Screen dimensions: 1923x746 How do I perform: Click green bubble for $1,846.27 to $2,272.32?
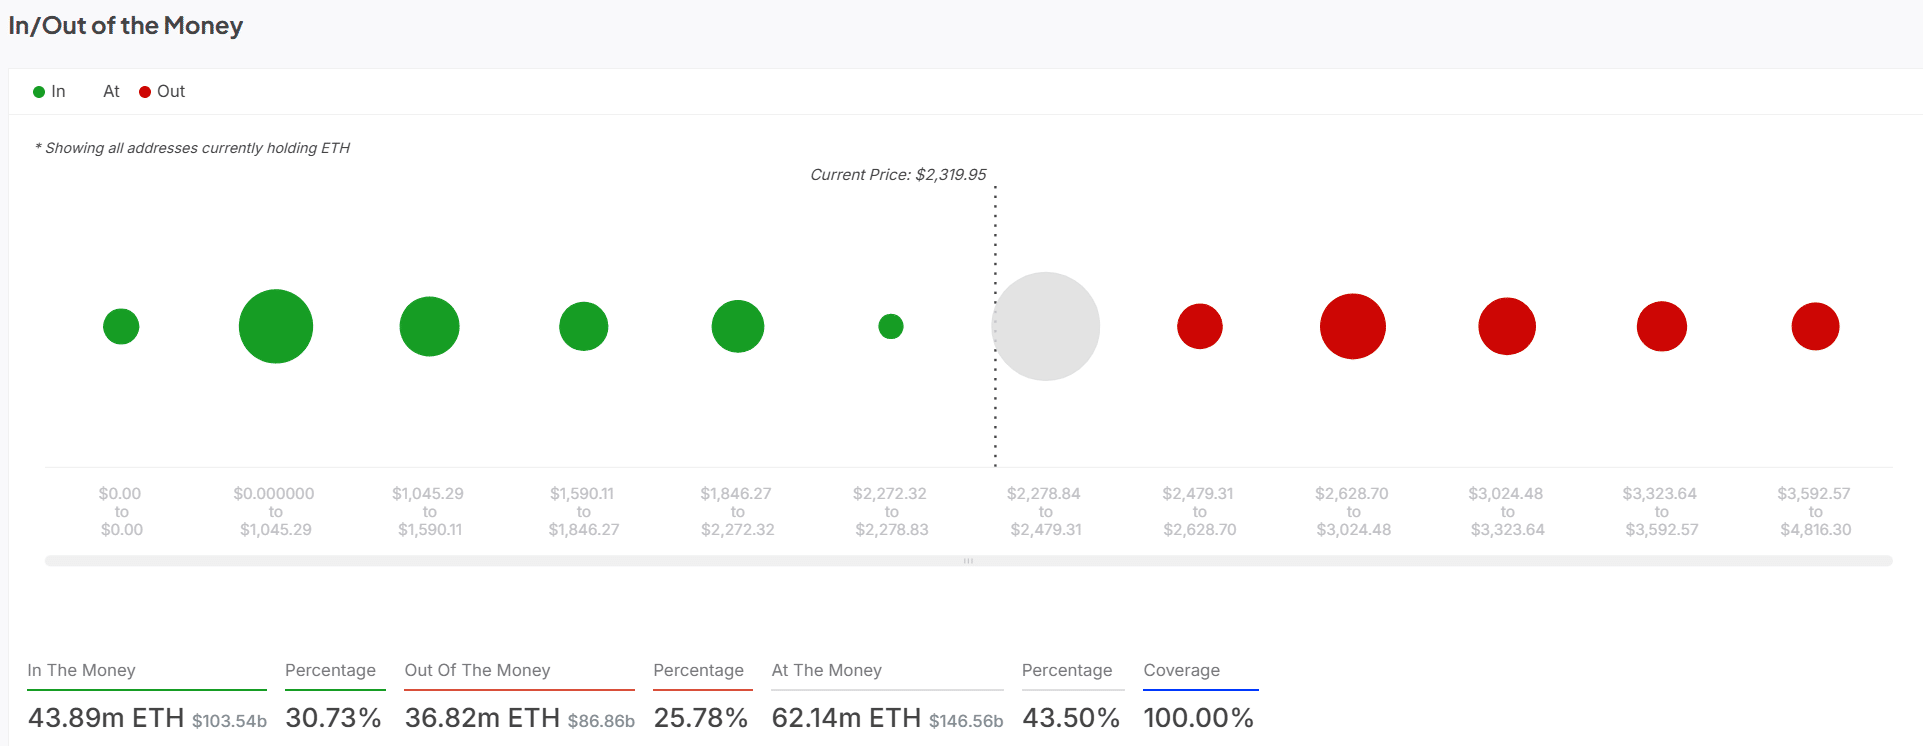pyautogui.click(x=738, y=326)
